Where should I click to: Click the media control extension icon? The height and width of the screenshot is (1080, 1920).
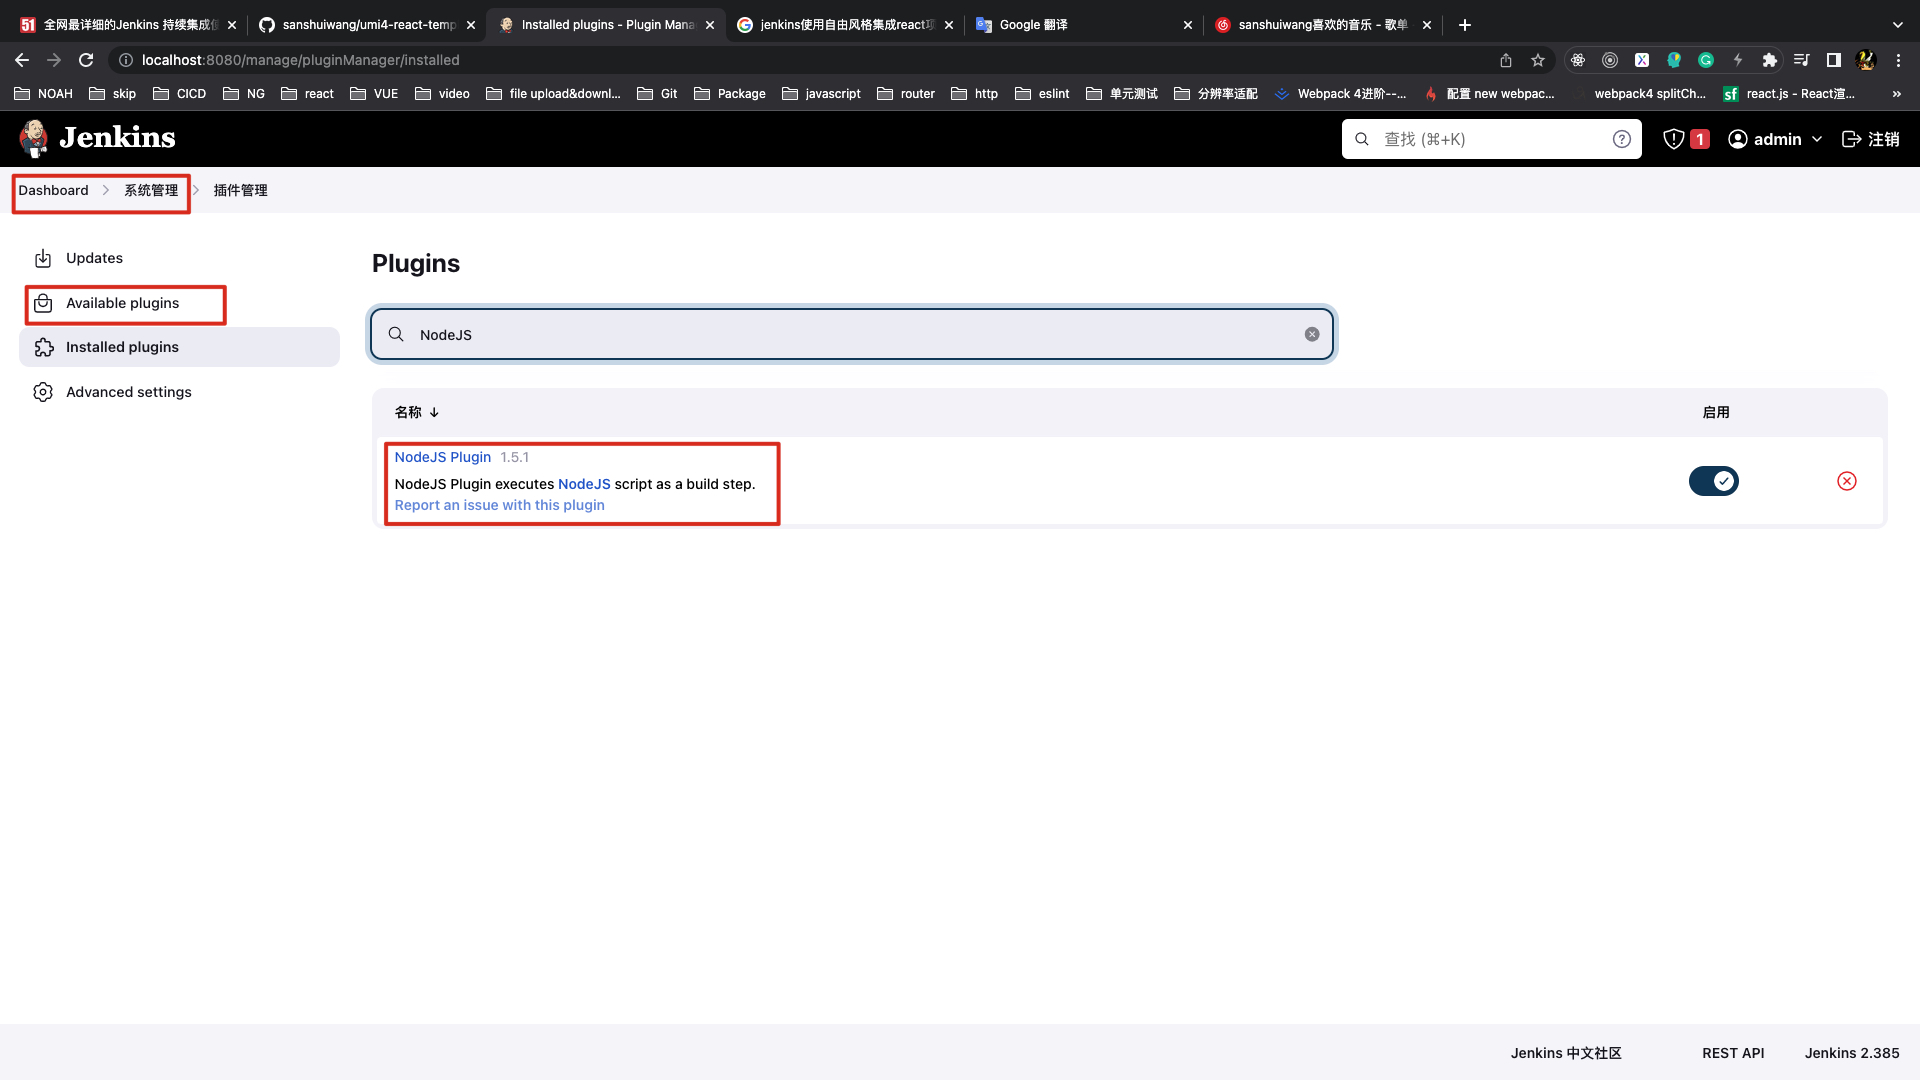pos(1801,60)
